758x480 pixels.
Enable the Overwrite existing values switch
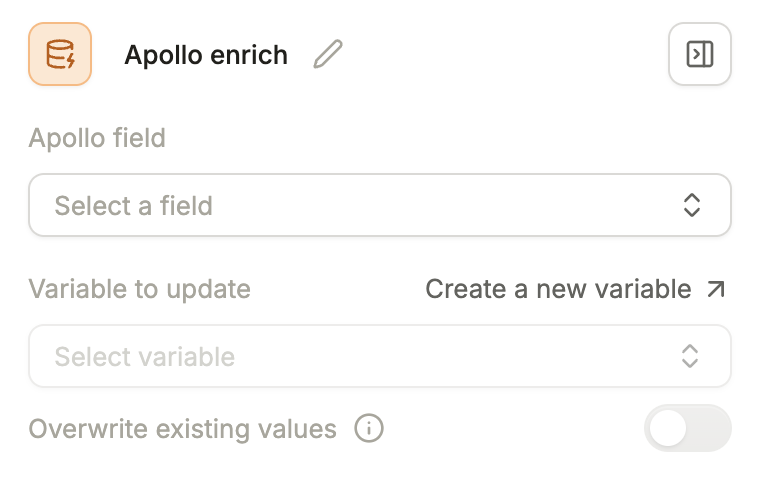click(688, 429)
